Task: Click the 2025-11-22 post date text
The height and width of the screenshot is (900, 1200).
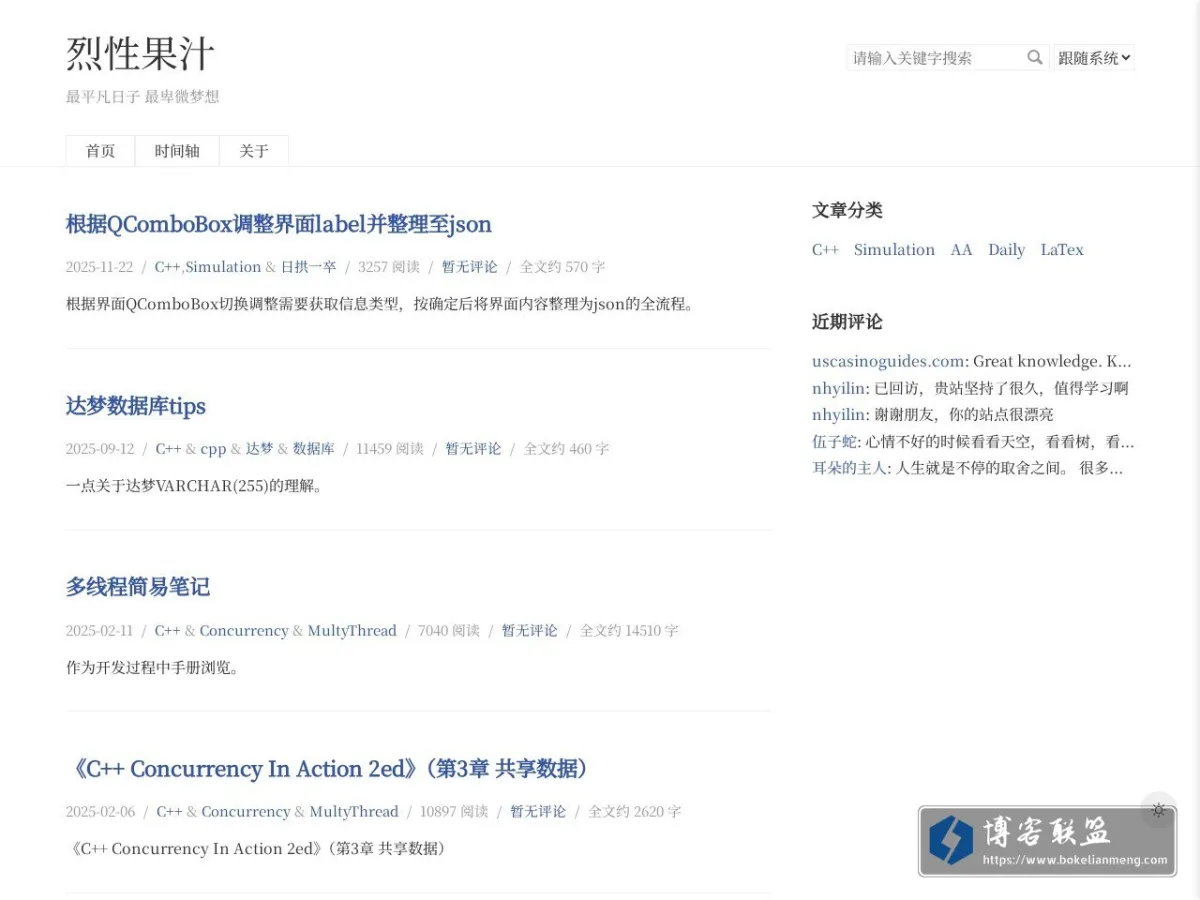Action: 99,267
